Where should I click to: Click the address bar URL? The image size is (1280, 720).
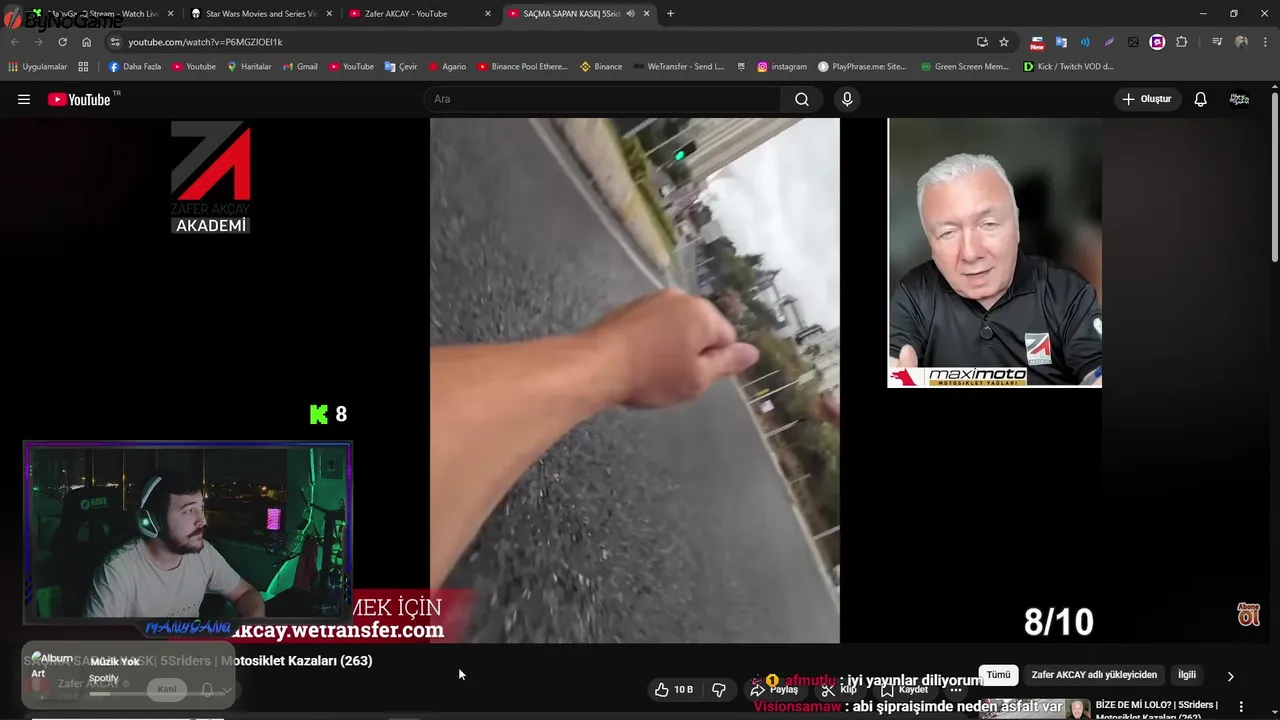coord(205,42)
